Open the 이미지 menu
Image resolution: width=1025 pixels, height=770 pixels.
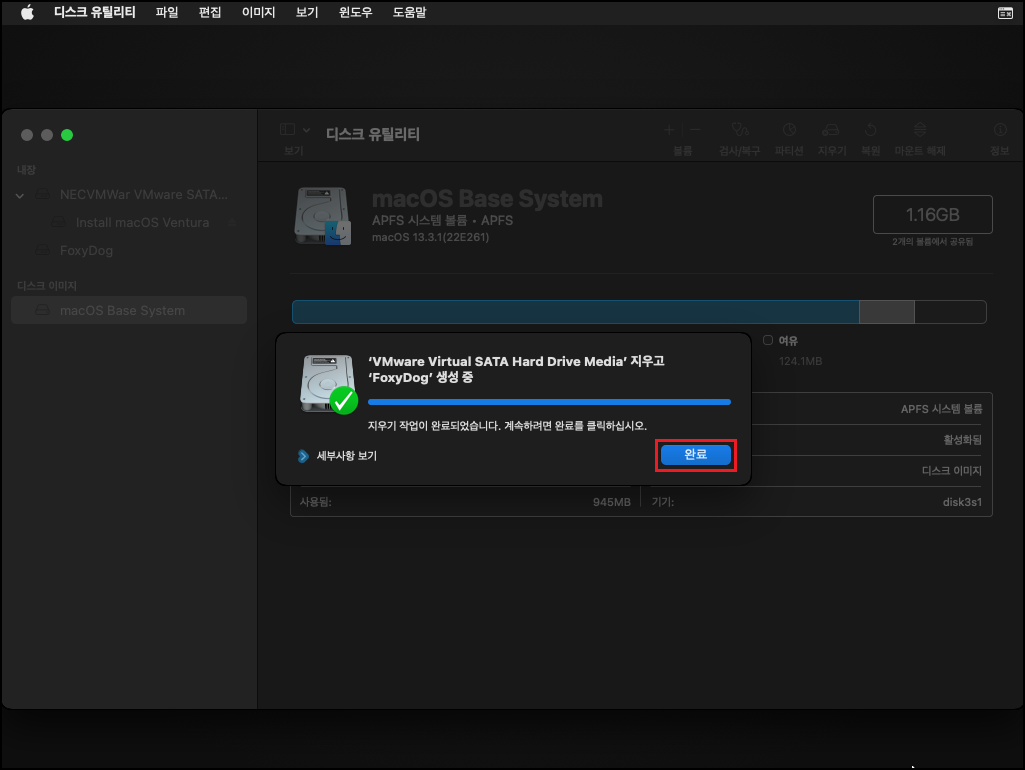coord(258,12)
